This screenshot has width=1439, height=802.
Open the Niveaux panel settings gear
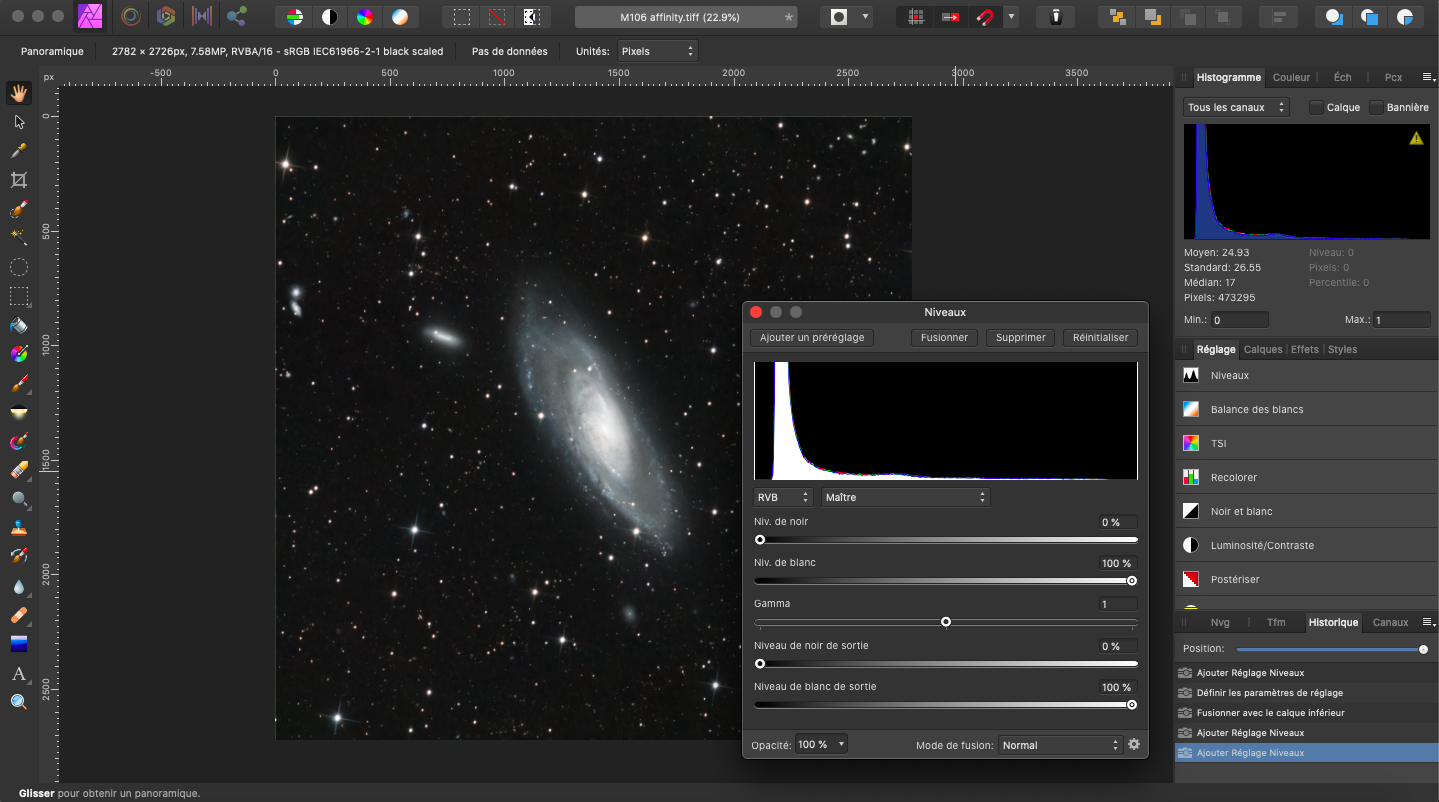click(1133, 745)
